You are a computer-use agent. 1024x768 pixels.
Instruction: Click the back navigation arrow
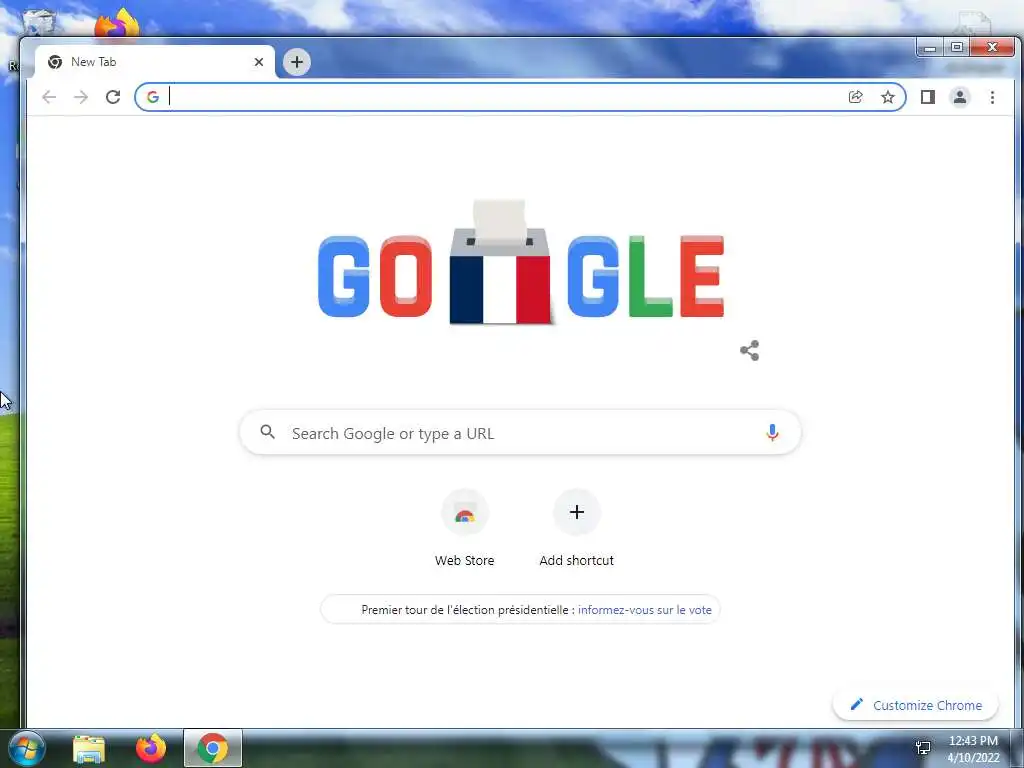pos(49,97)
